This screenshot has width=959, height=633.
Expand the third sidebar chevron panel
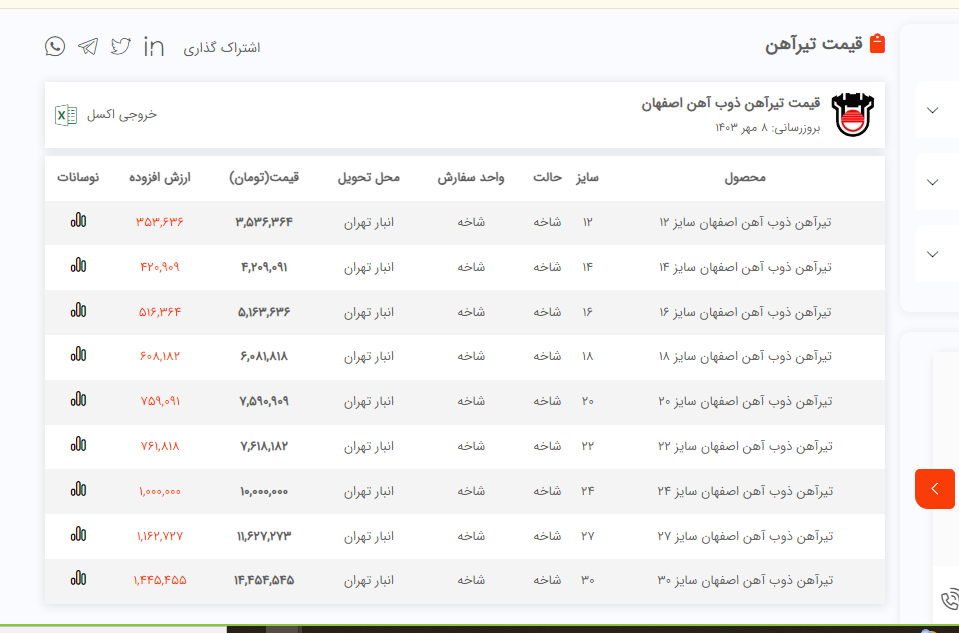(x=933, y=254)
